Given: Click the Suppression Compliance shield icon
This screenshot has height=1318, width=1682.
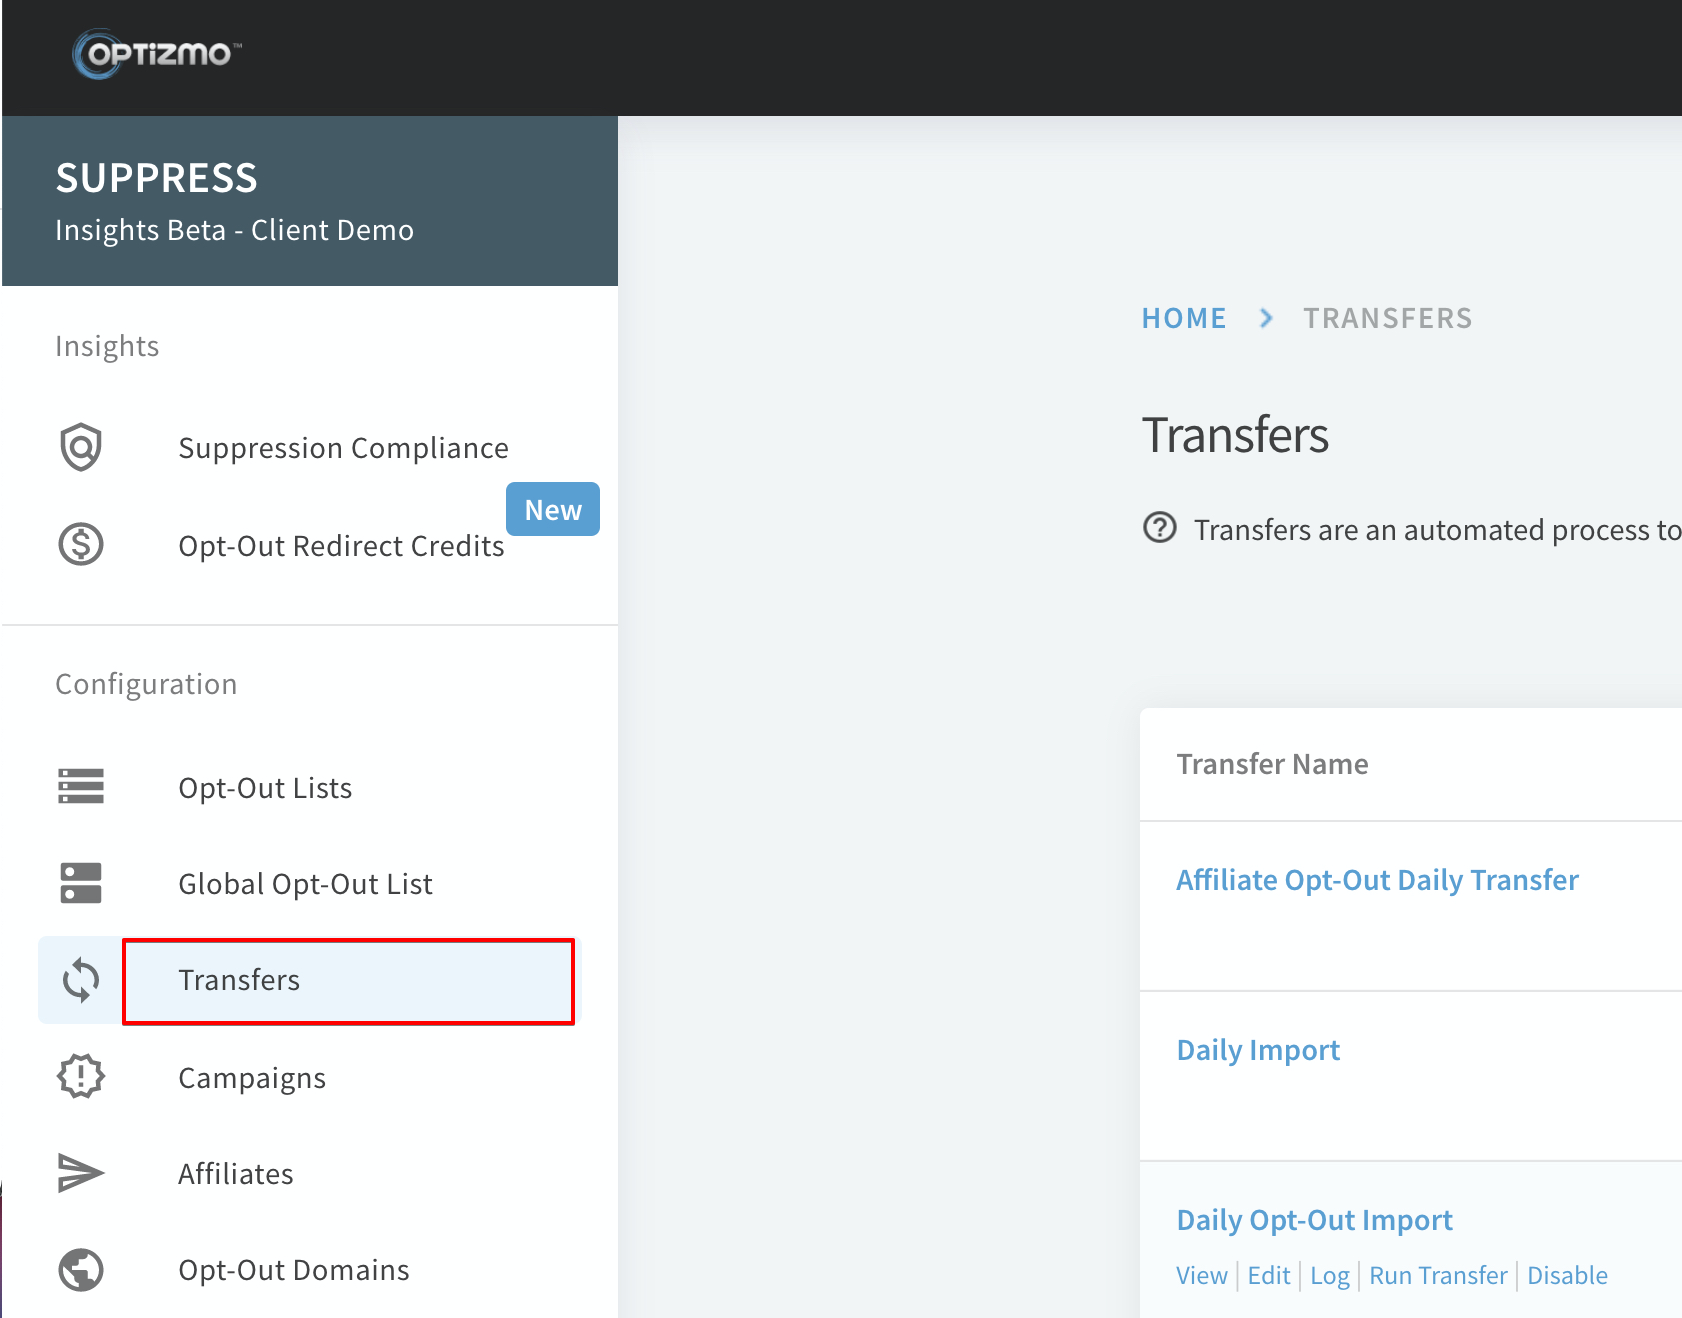Looking at the screenshot, I should coord(81,446).
